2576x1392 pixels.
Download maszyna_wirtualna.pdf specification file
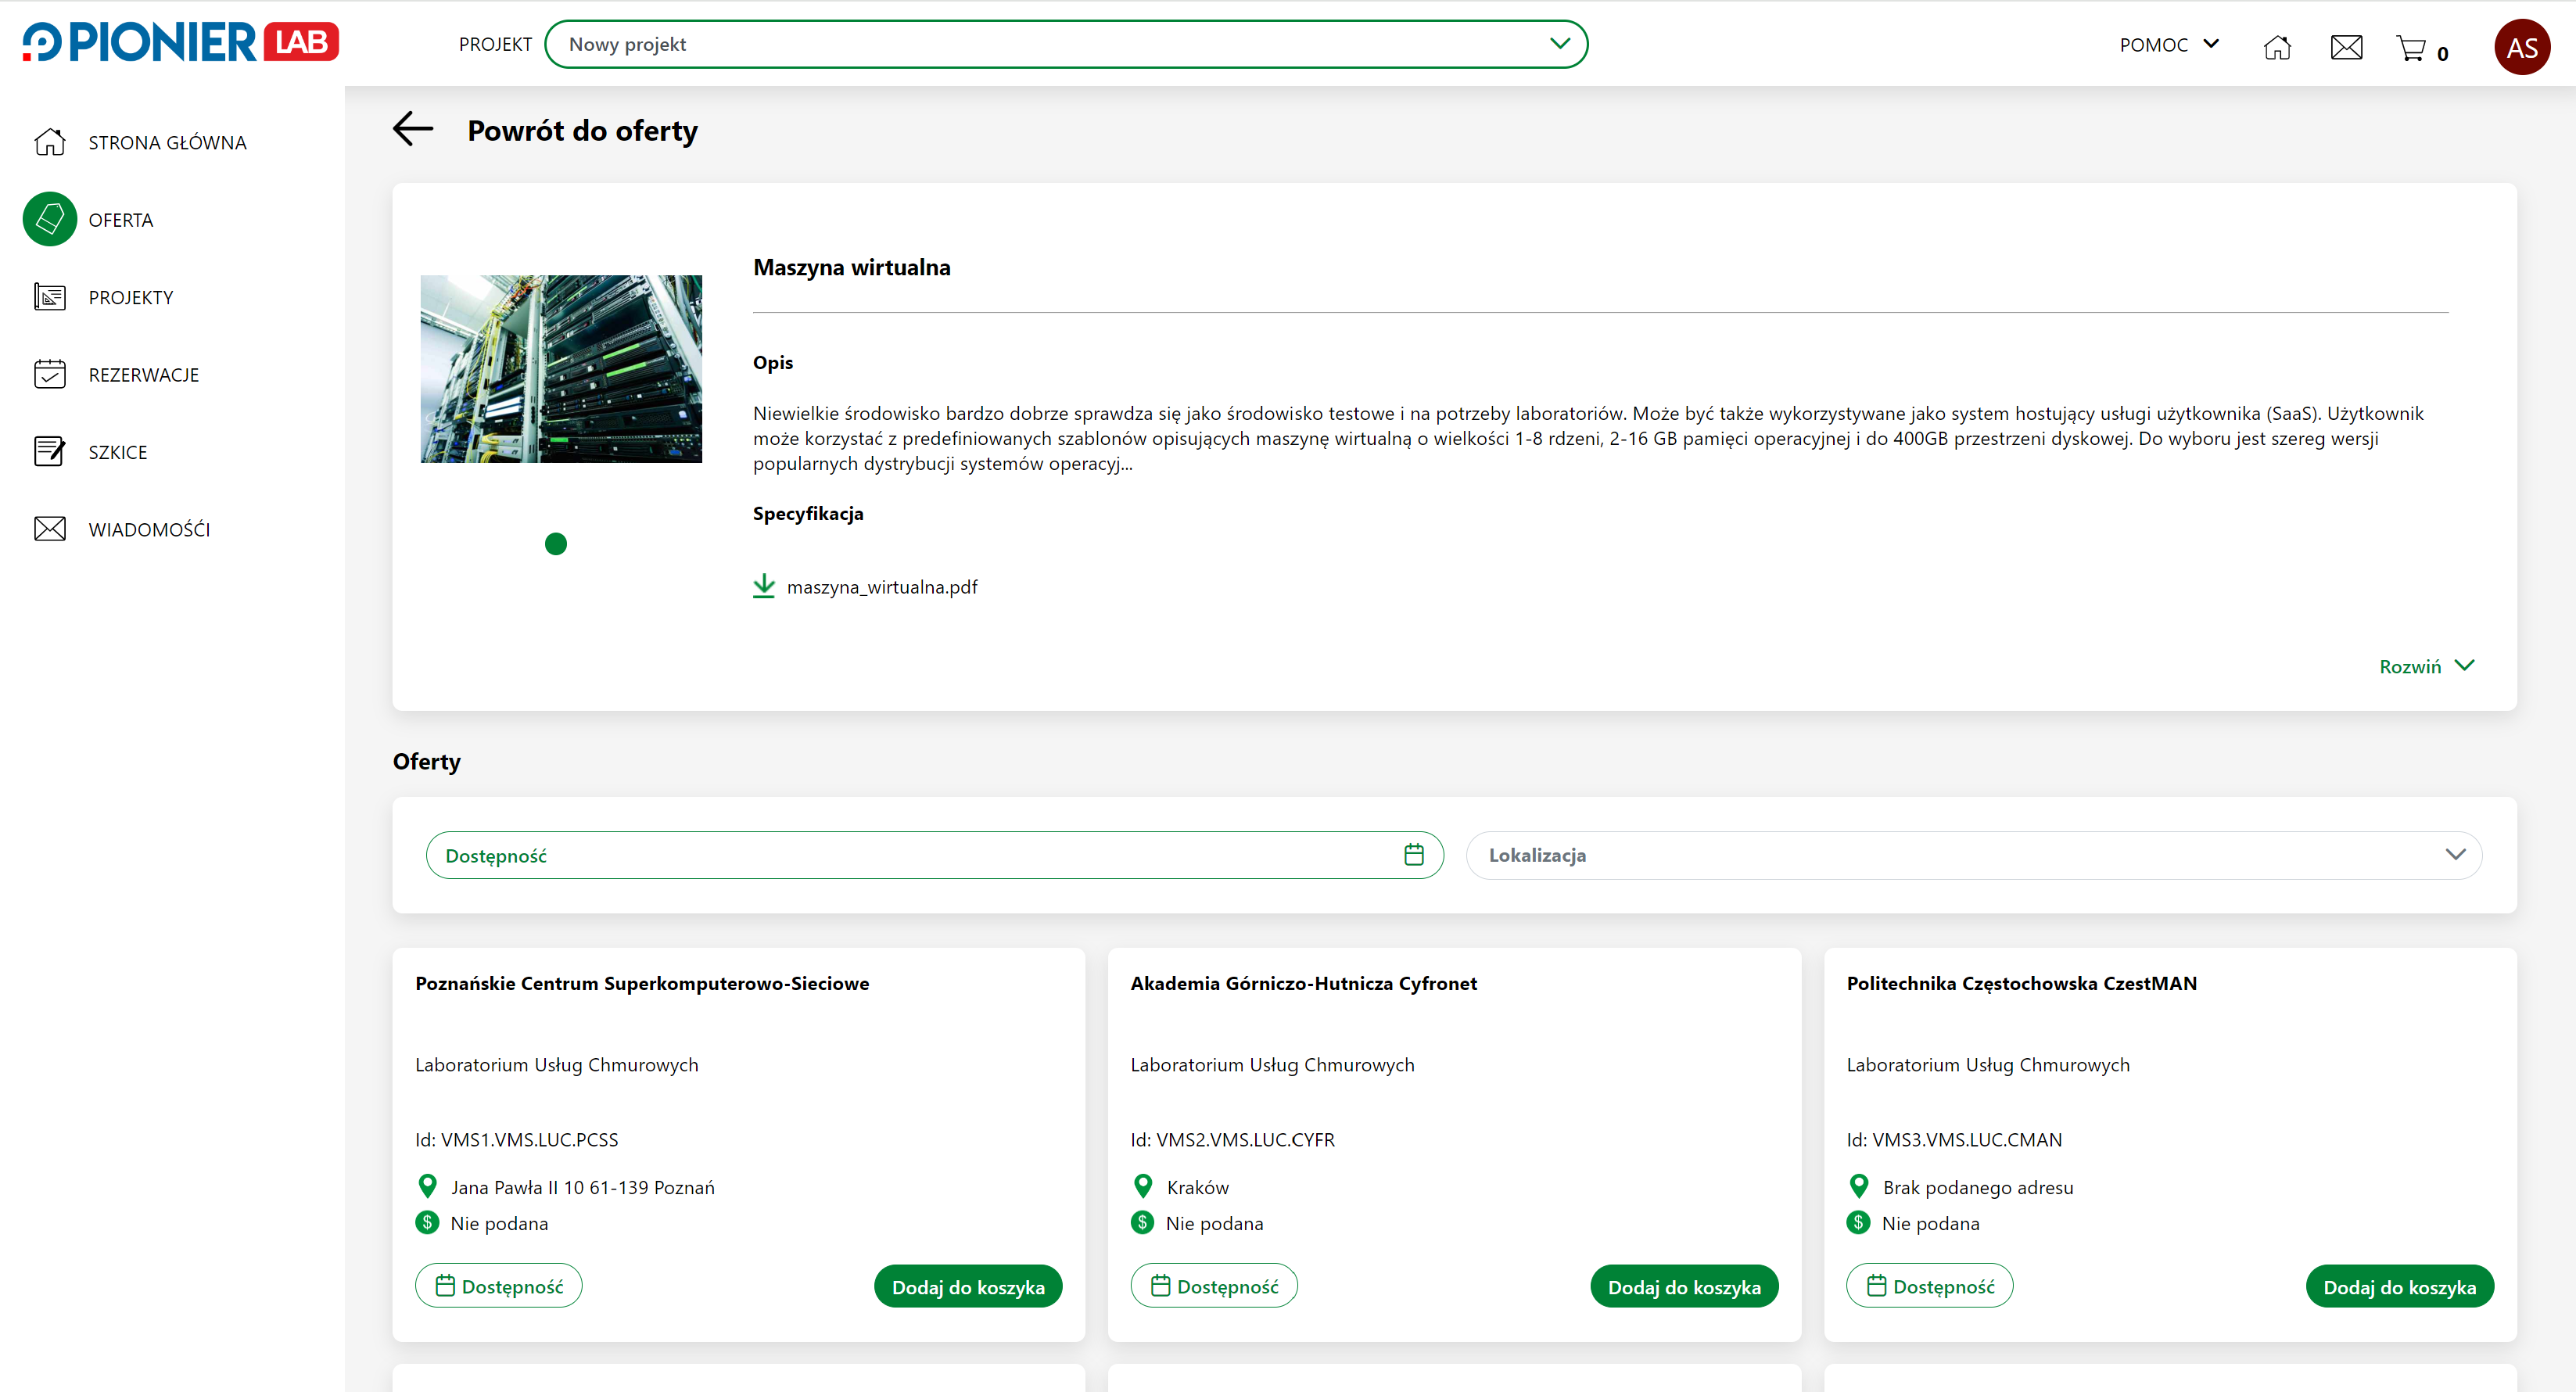coord(882,587)
